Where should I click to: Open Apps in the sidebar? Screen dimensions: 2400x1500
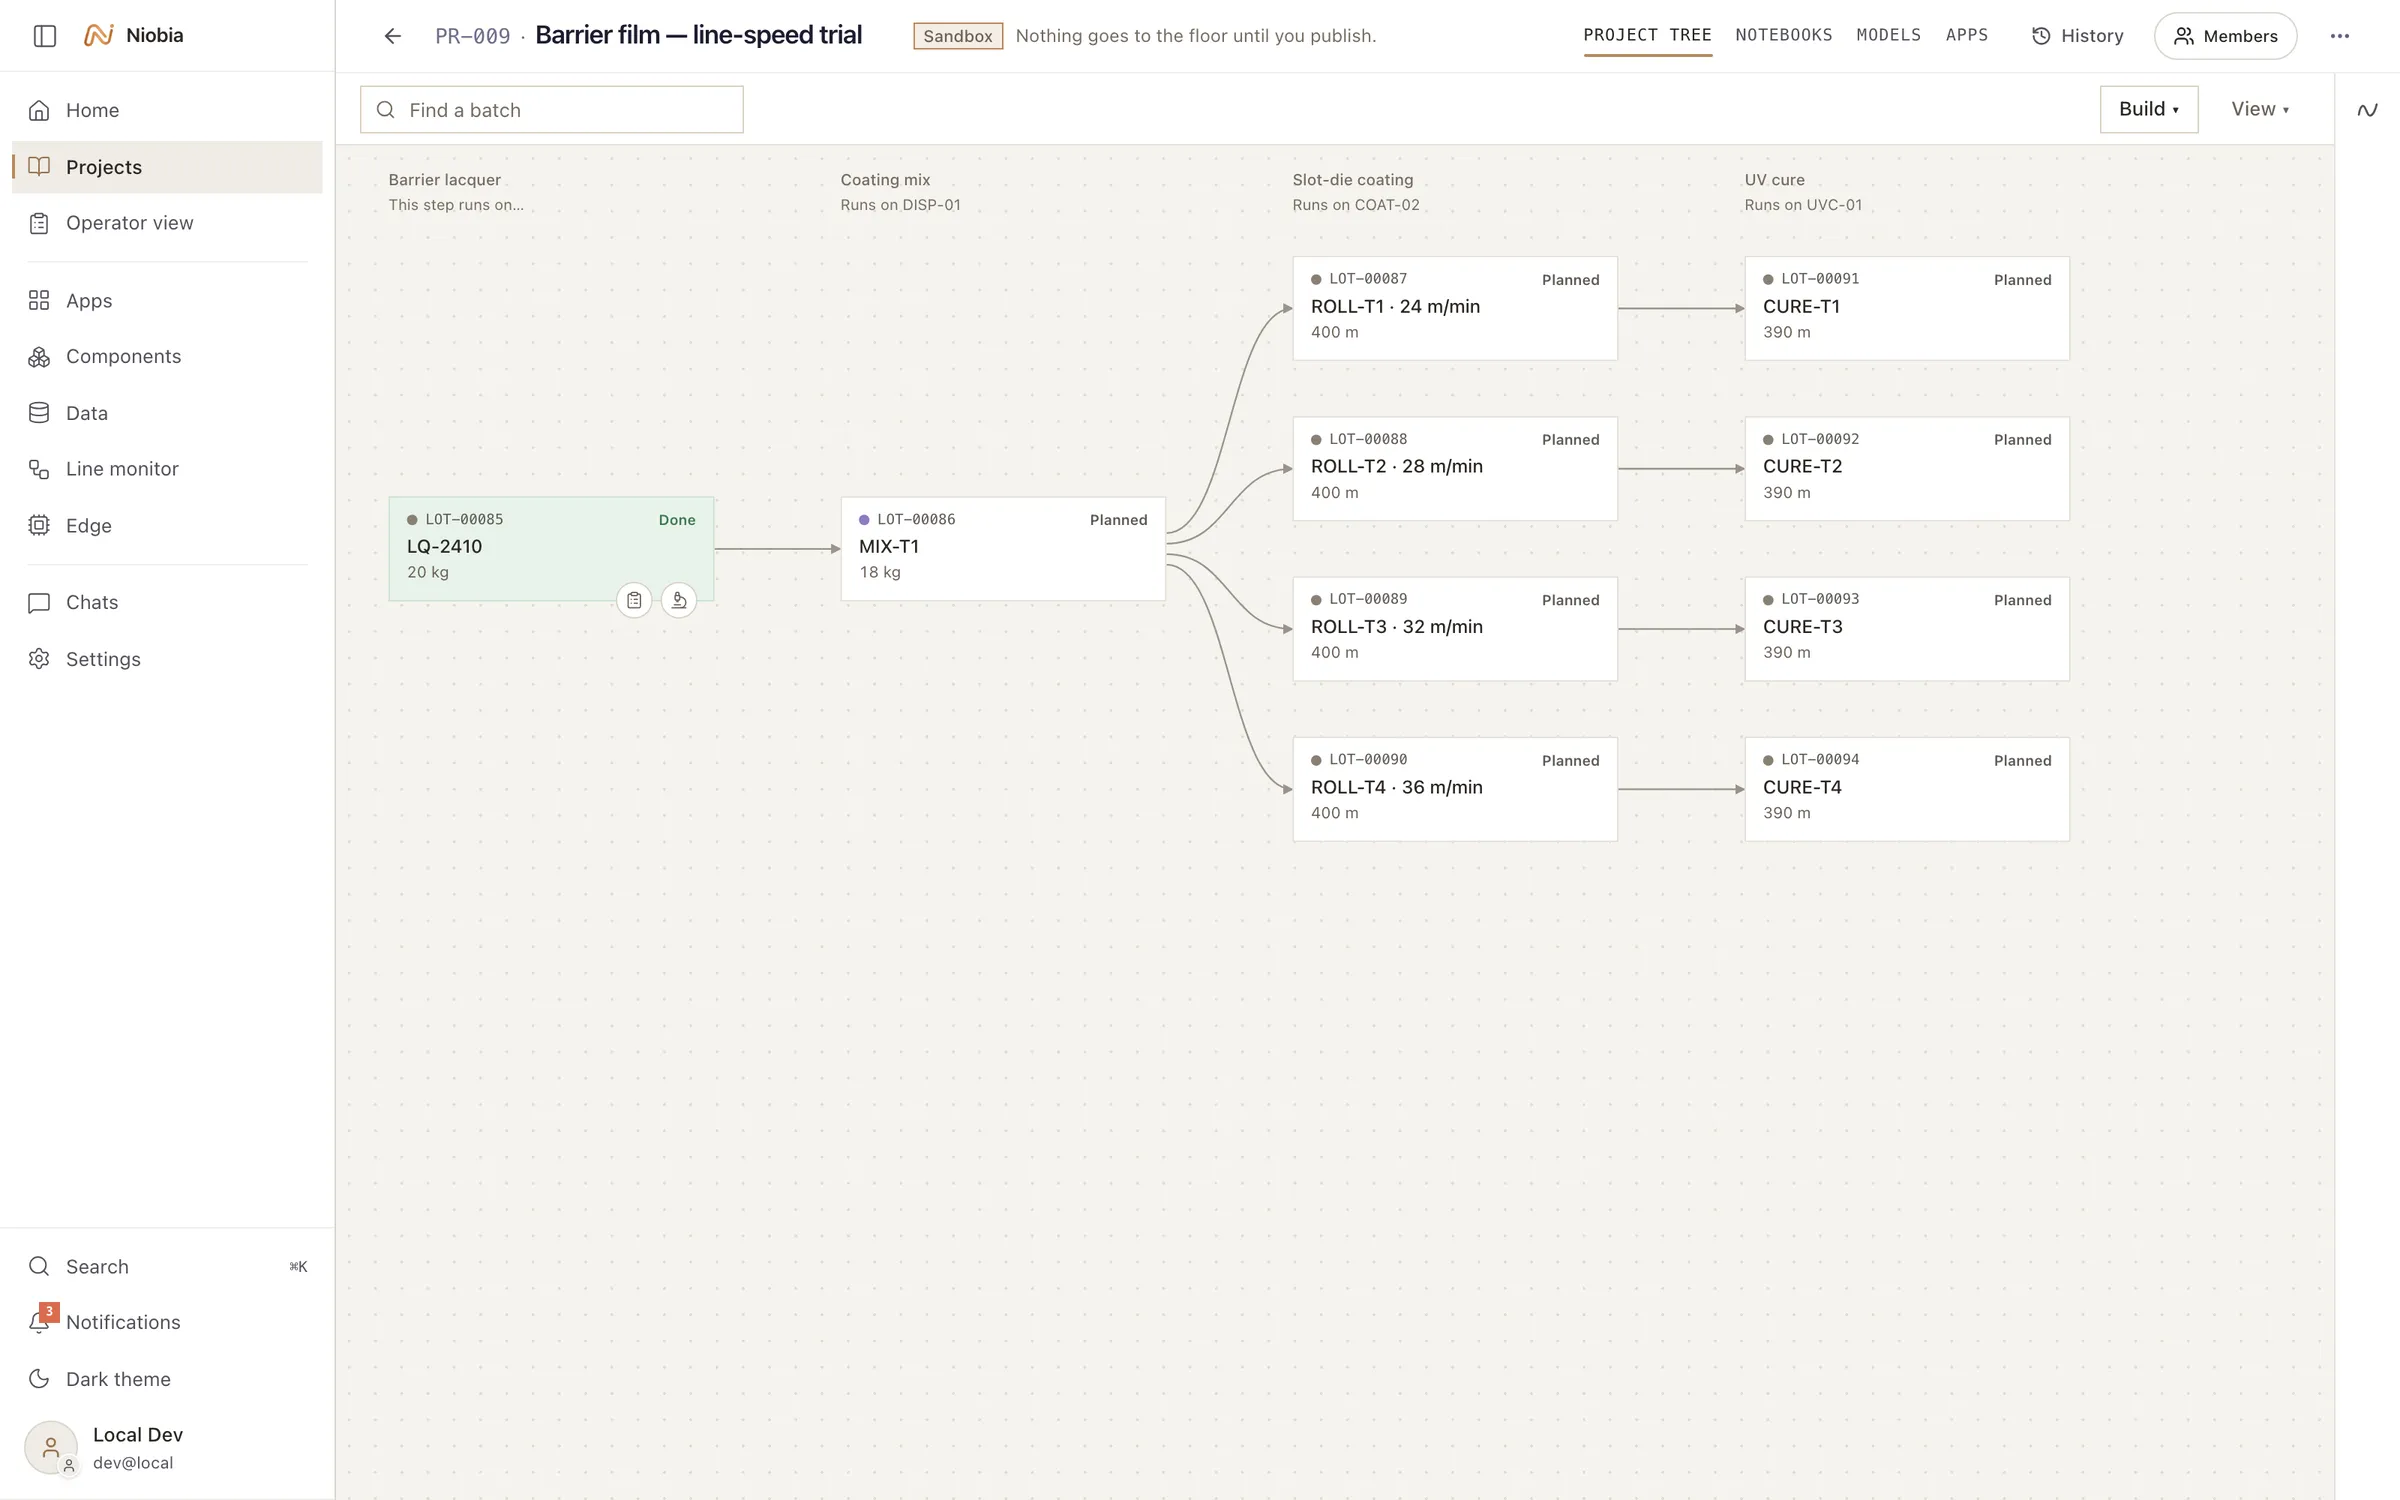pyautogui.click(x=167, y=301)
